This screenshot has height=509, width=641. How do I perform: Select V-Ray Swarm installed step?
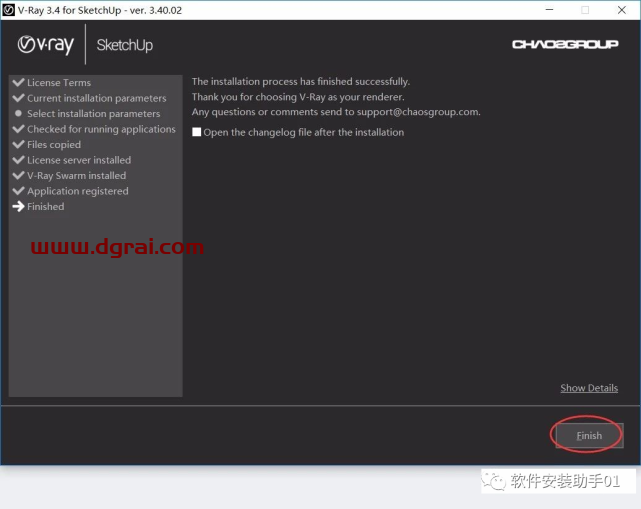(76, 176)
